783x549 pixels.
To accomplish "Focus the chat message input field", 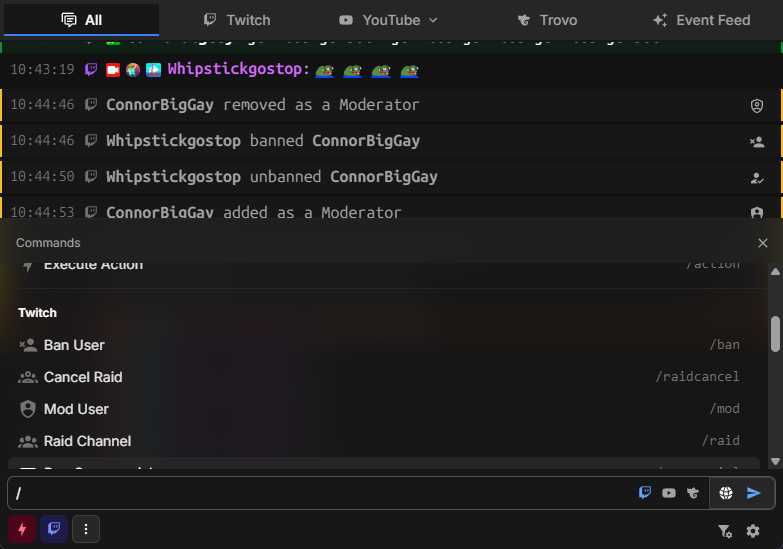I will [x=322, y=493].
